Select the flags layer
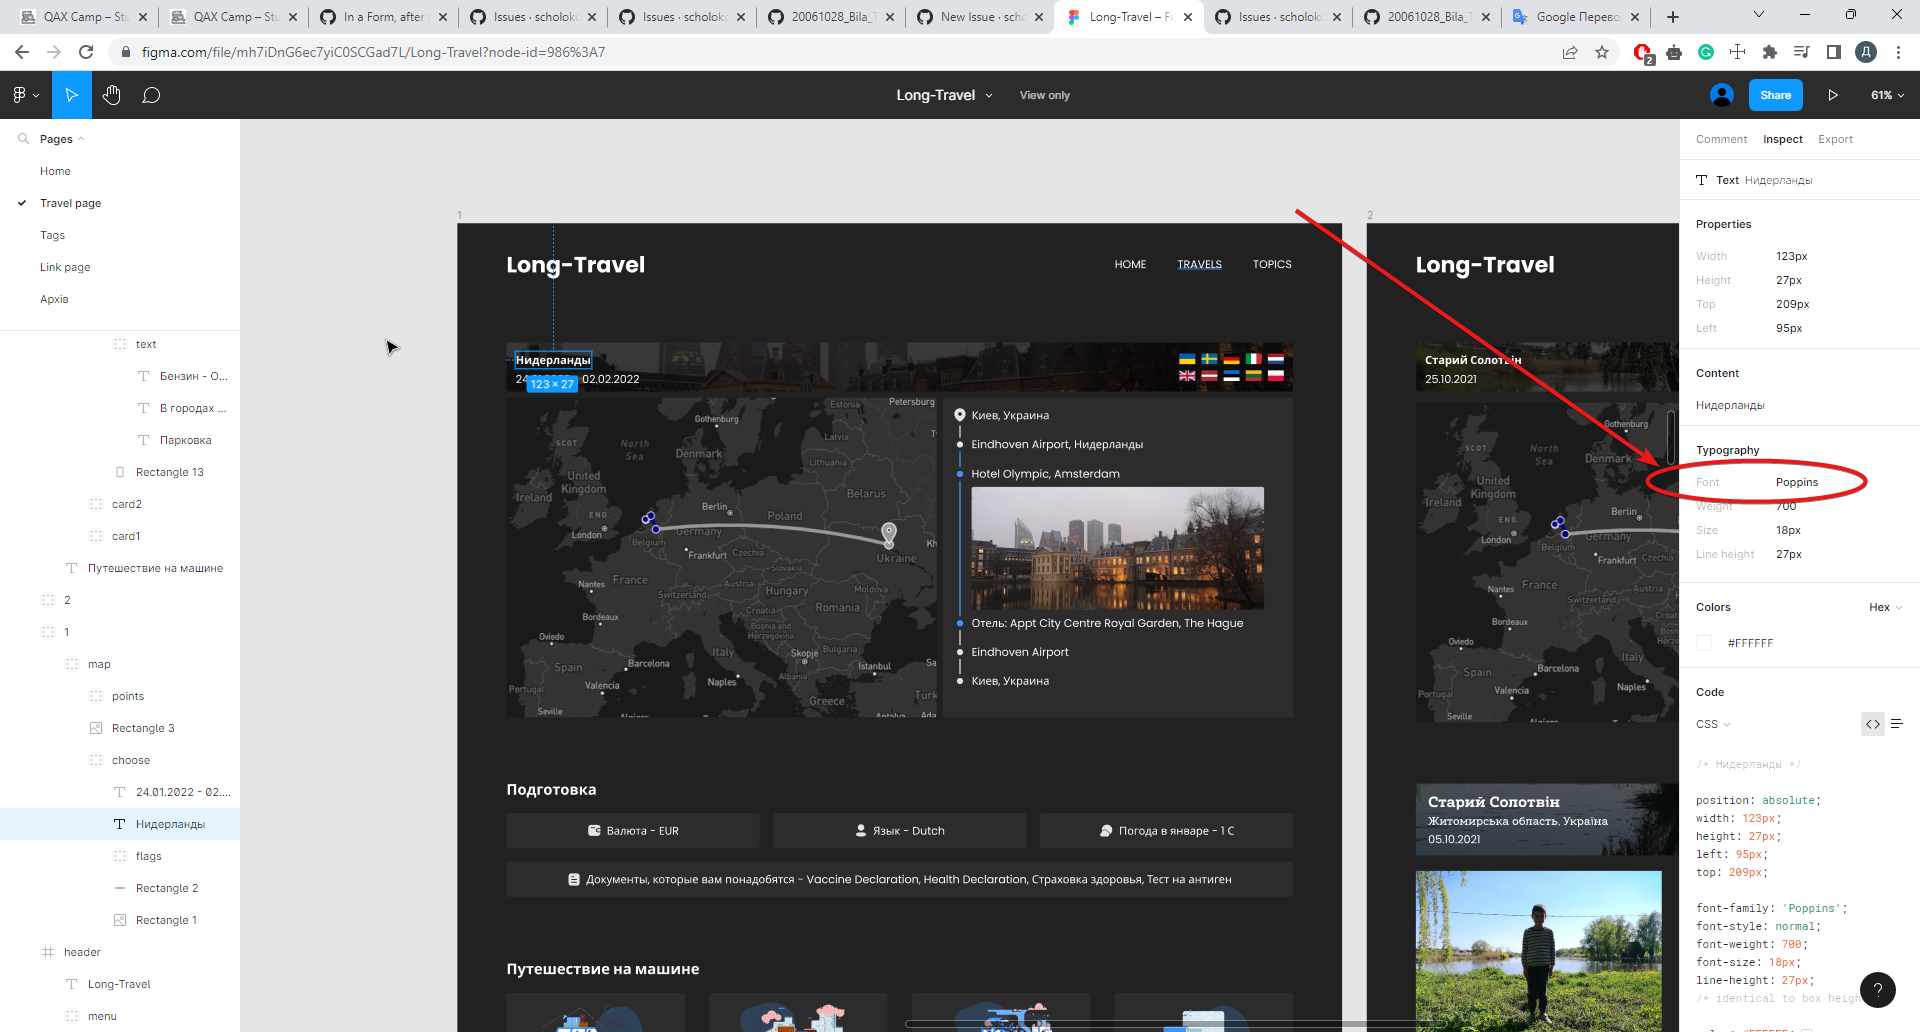 [x=120, y=856]
